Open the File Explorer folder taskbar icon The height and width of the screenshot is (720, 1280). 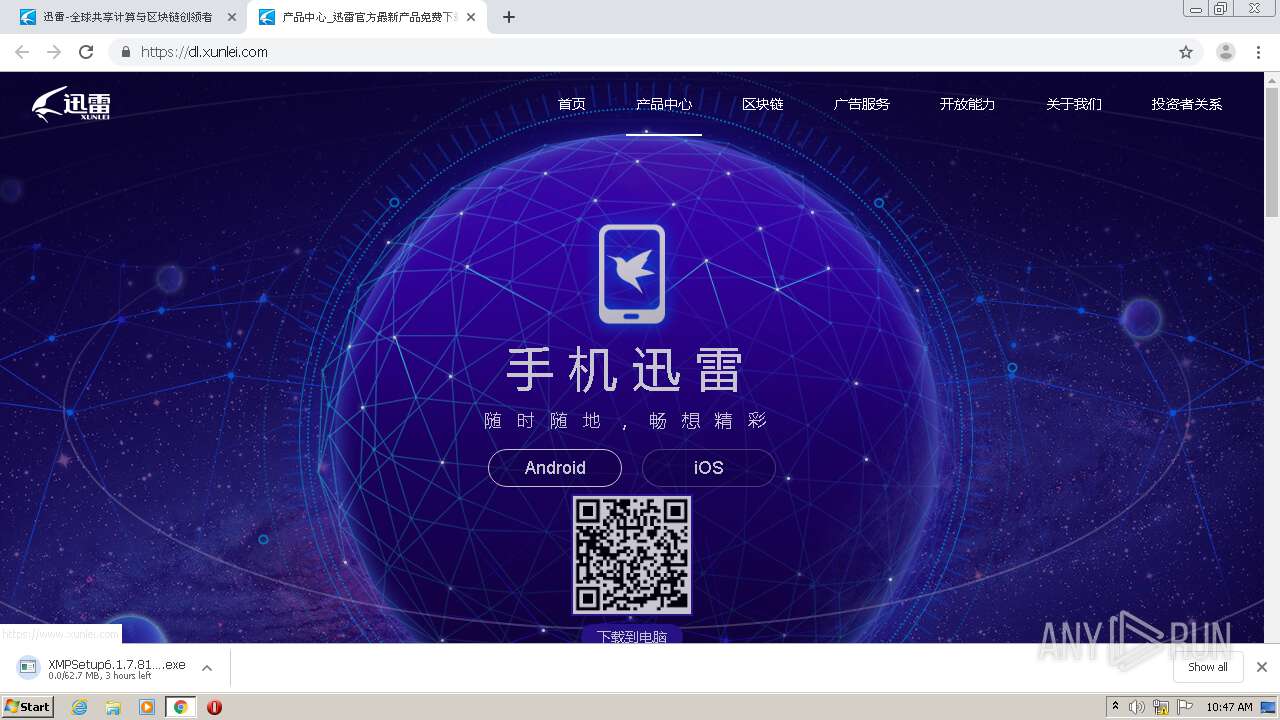coord(113,707)
